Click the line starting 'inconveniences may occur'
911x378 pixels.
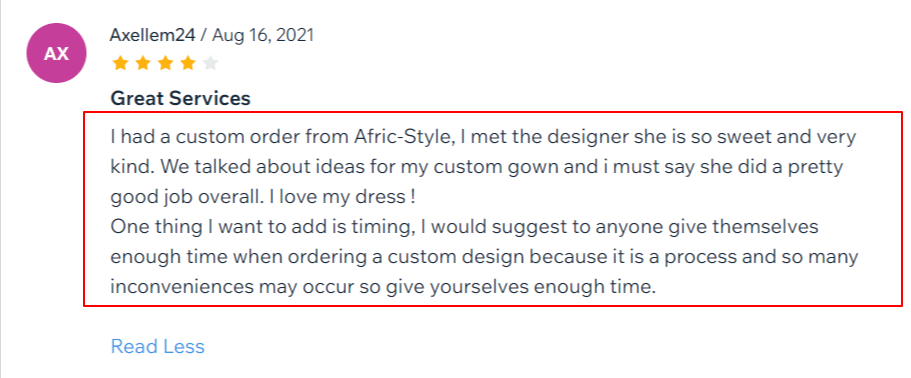pyautogui.click(x=383, y=287)
